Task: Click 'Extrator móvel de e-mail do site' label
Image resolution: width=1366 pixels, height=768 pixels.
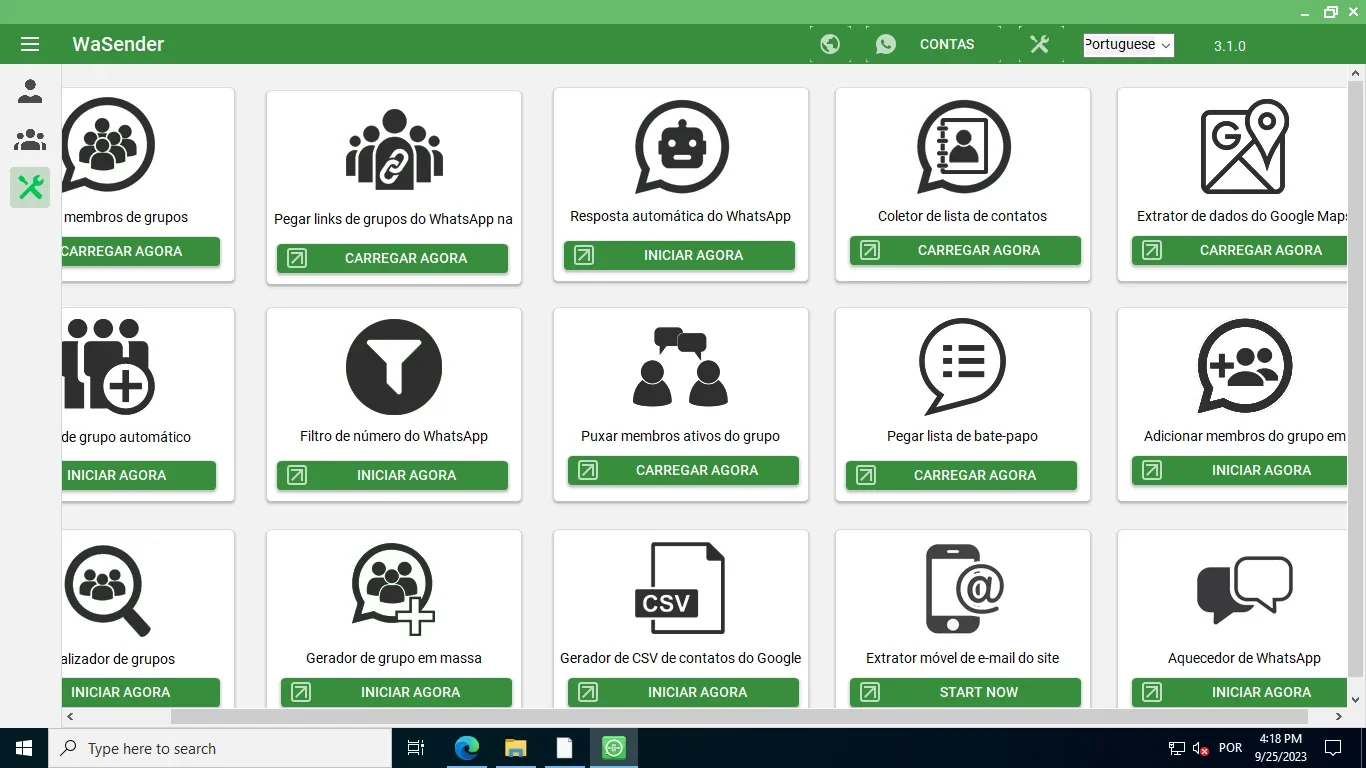Action: click(962, 658)
